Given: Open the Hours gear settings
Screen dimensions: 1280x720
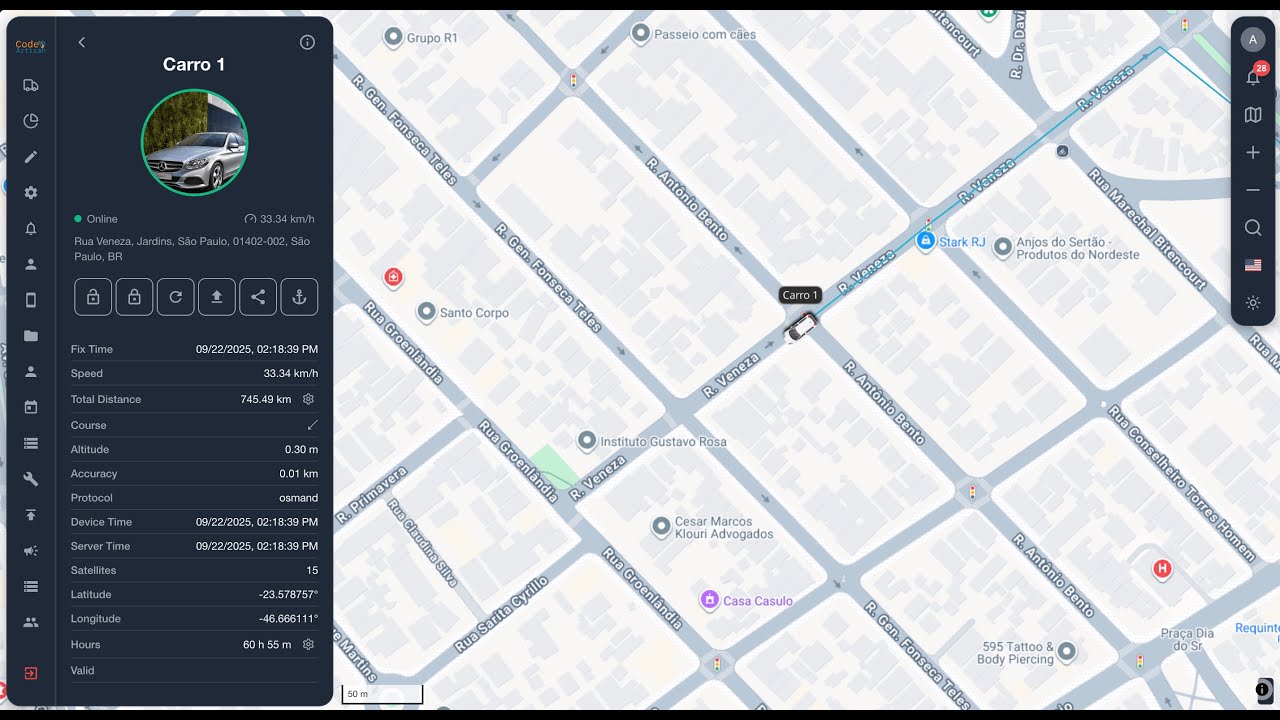Looking at the screenshot, I should tap(308, 644).
